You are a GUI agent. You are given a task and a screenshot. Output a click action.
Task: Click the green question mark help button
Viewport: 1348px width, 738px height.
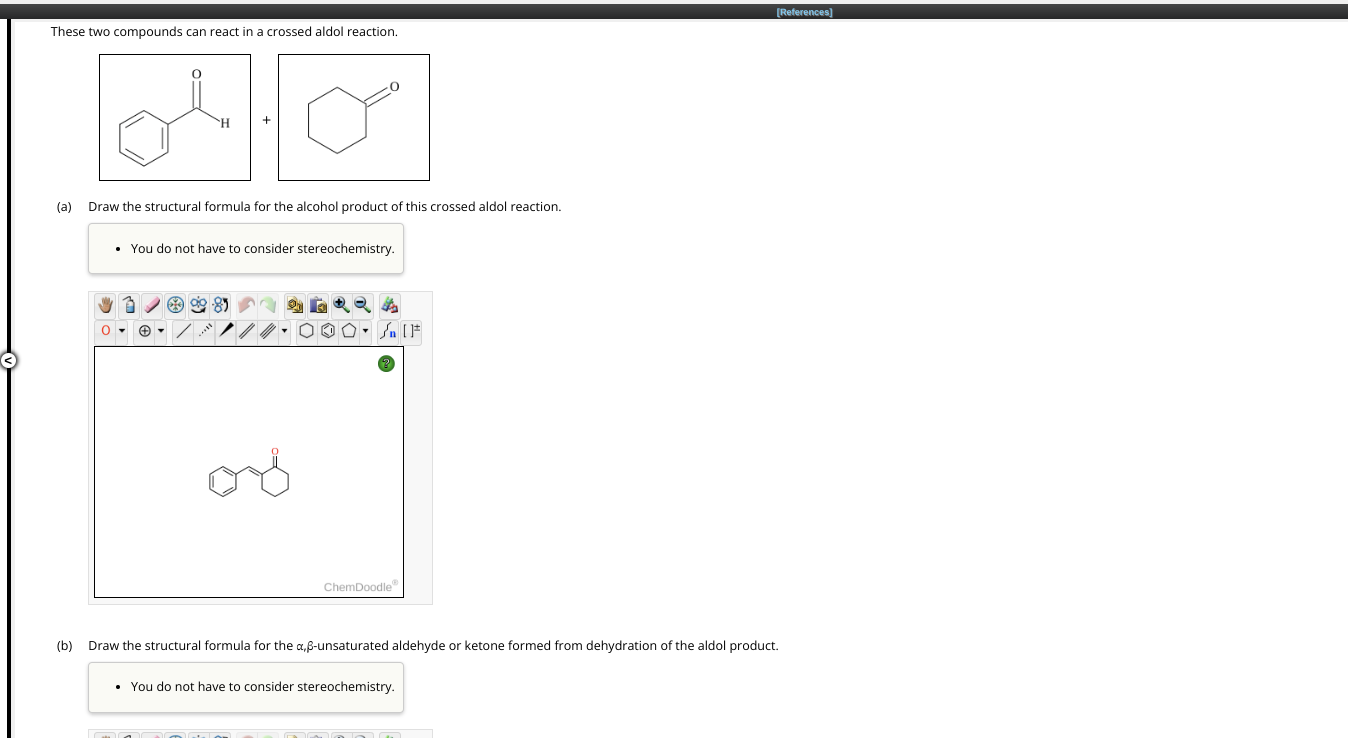click(x=386, y=363)
